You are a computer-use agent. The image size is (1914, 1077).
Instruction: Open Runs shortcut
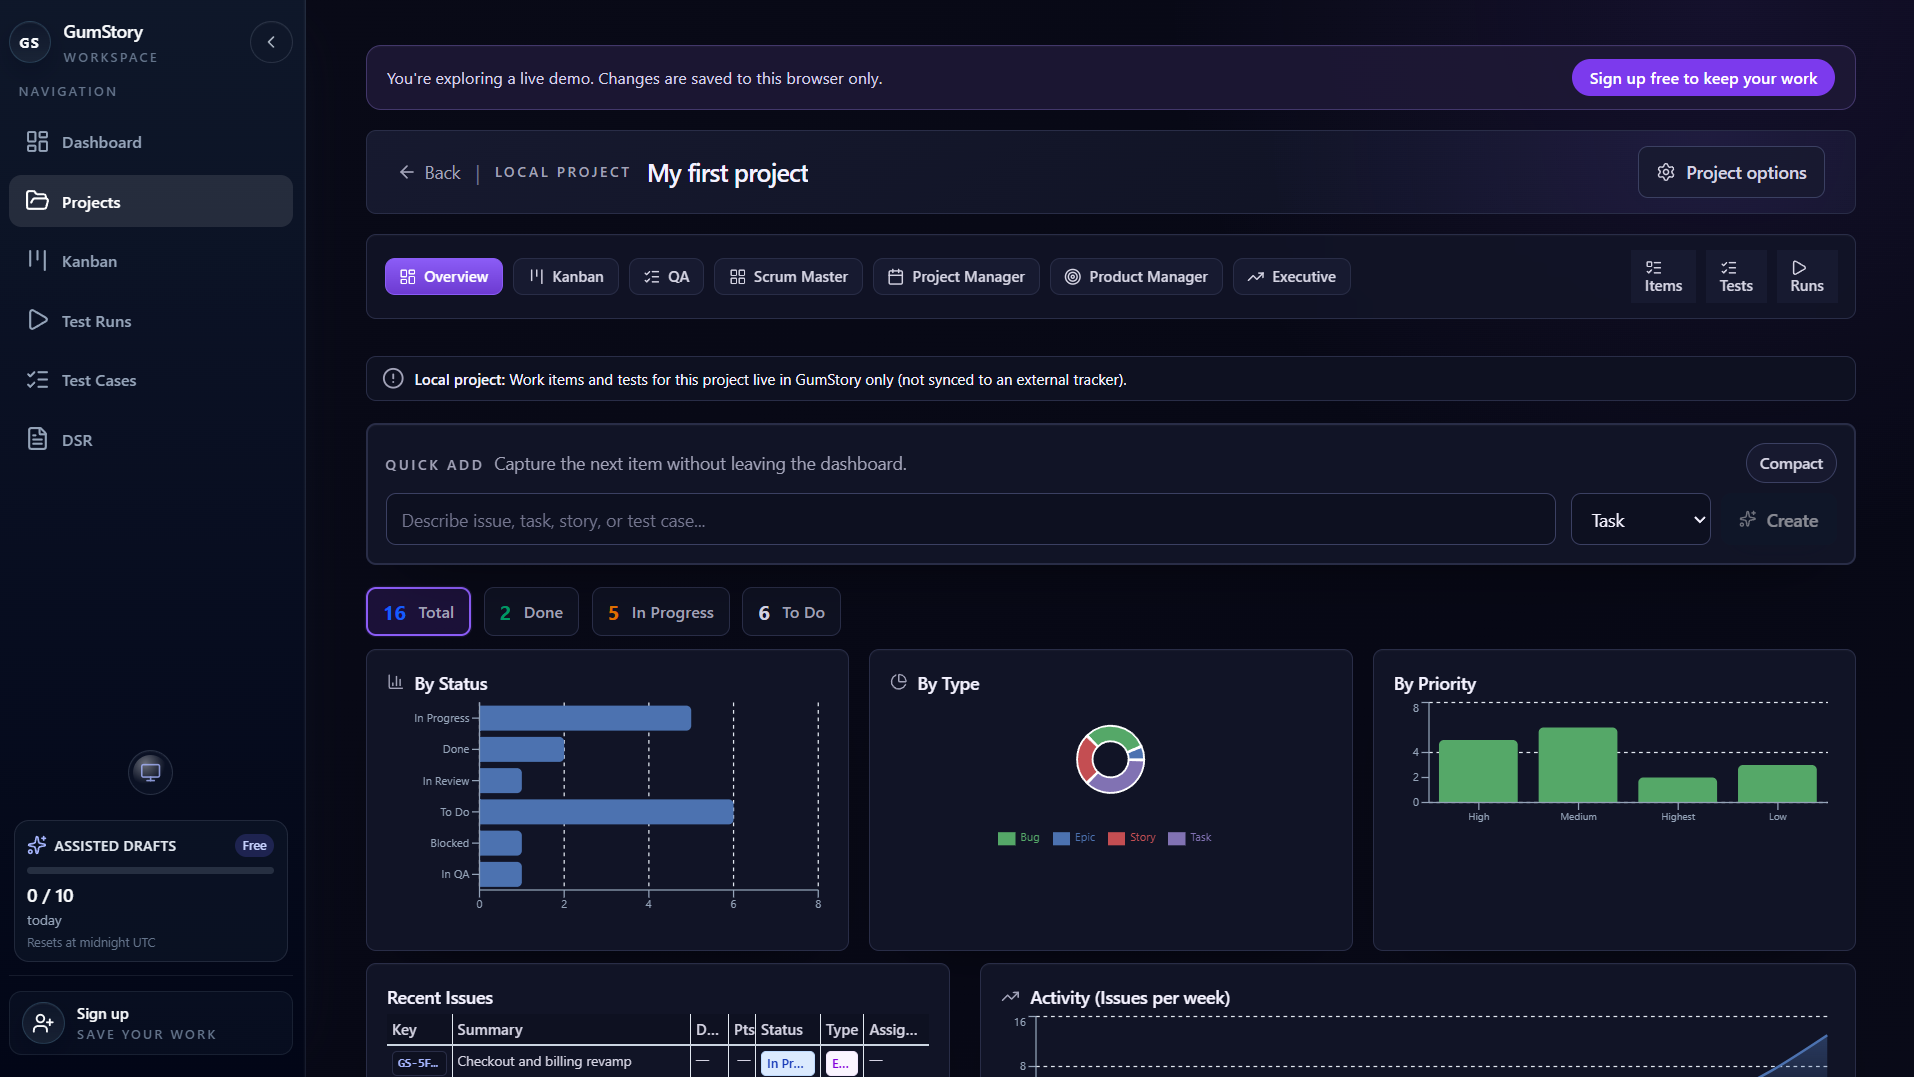(1806, 276)
